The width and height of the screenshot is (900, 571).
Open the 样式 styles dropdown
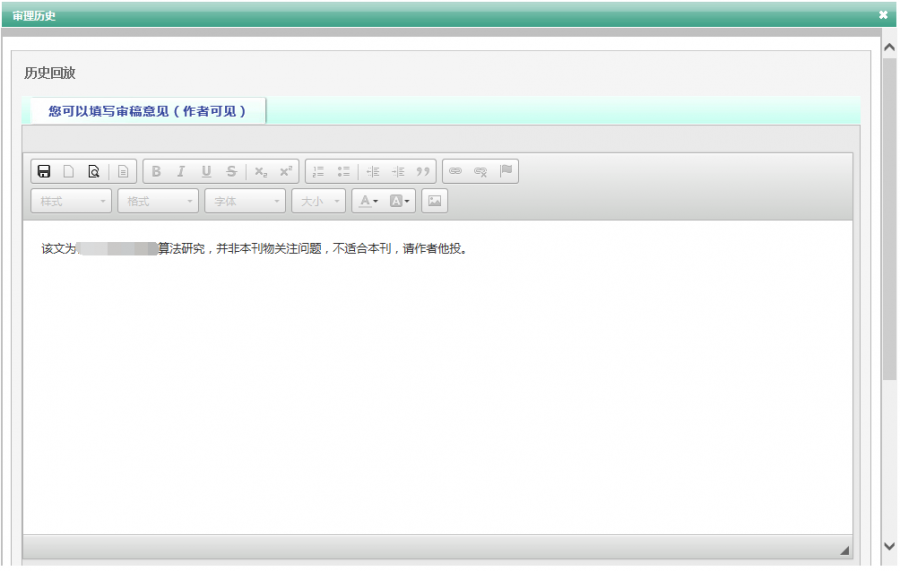(71, 201)
